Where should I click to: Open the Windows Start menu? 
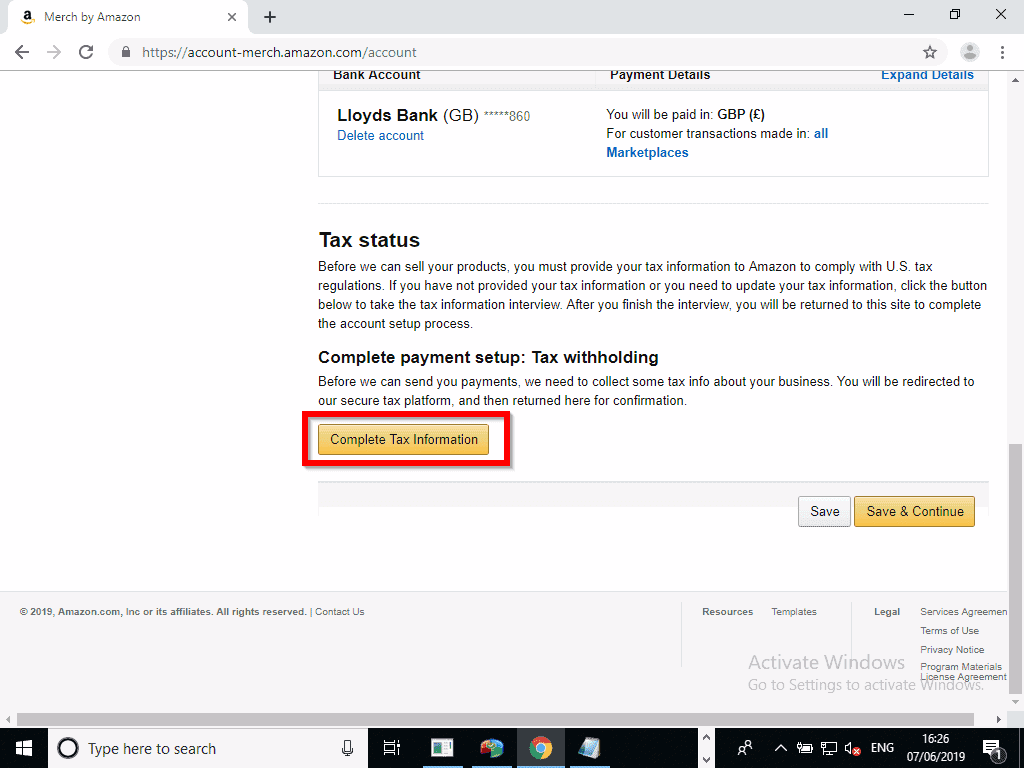pos(24,748)
